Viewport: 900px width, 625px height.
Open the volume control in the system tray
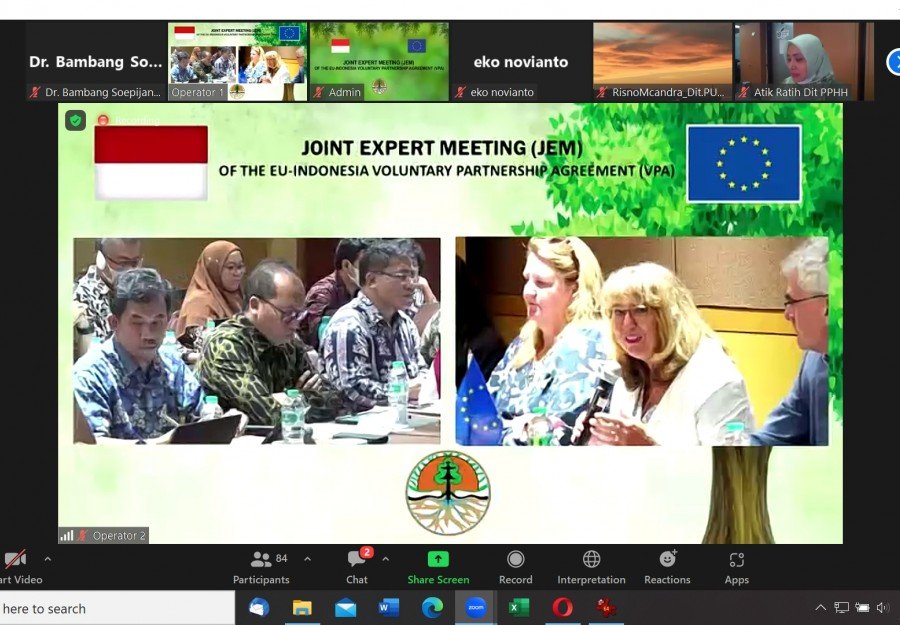(882, 607)
